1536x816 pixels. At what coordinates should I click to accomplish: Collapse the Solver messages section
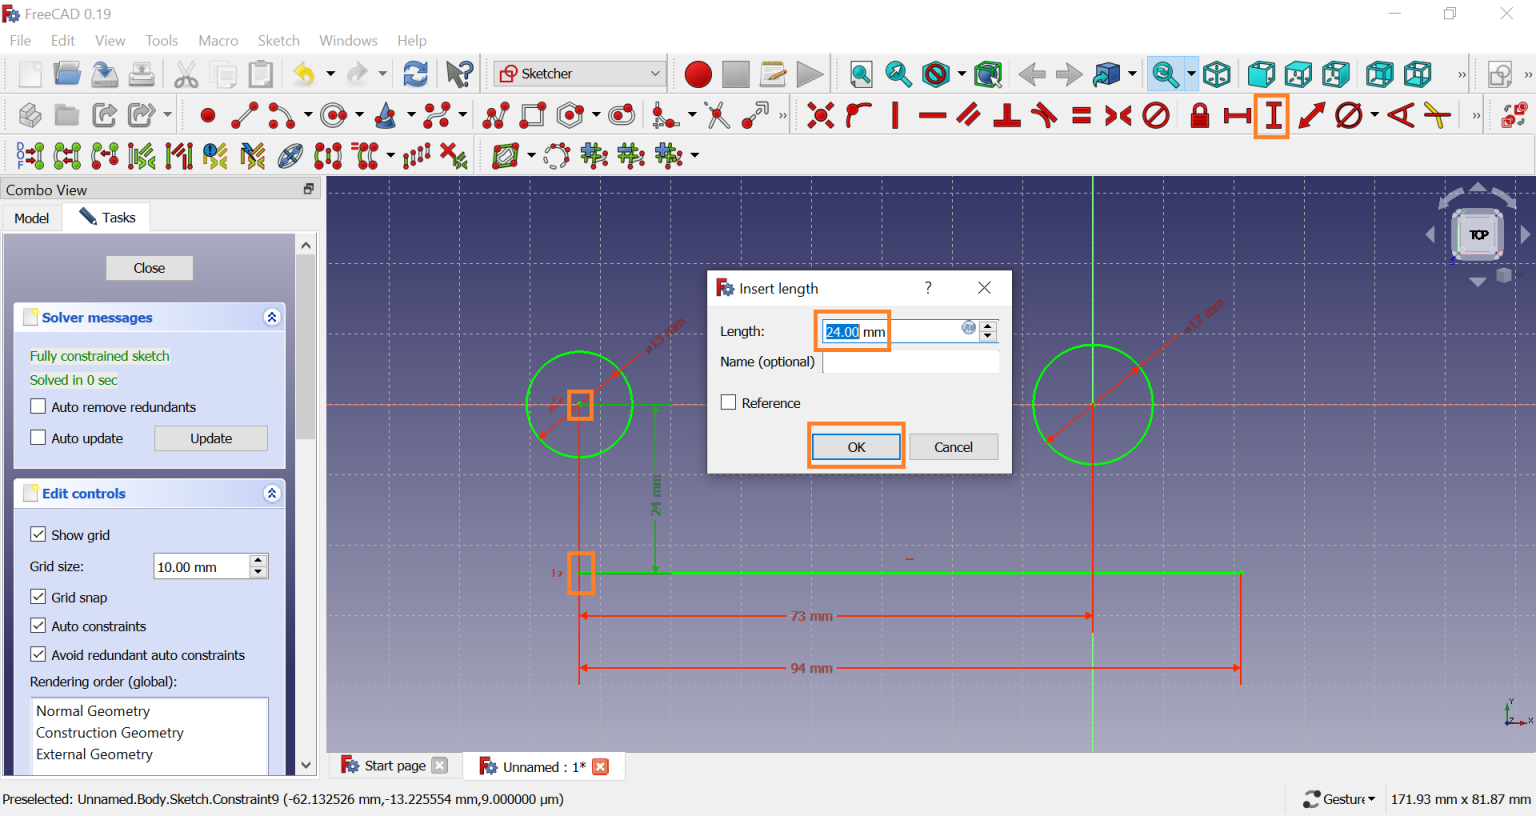[x=271, y=317]
